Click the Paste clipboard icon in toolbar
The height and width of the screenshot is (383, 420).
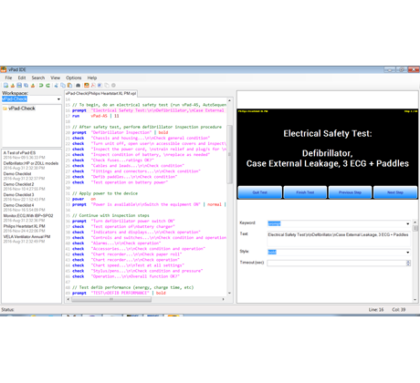[69, 85]
